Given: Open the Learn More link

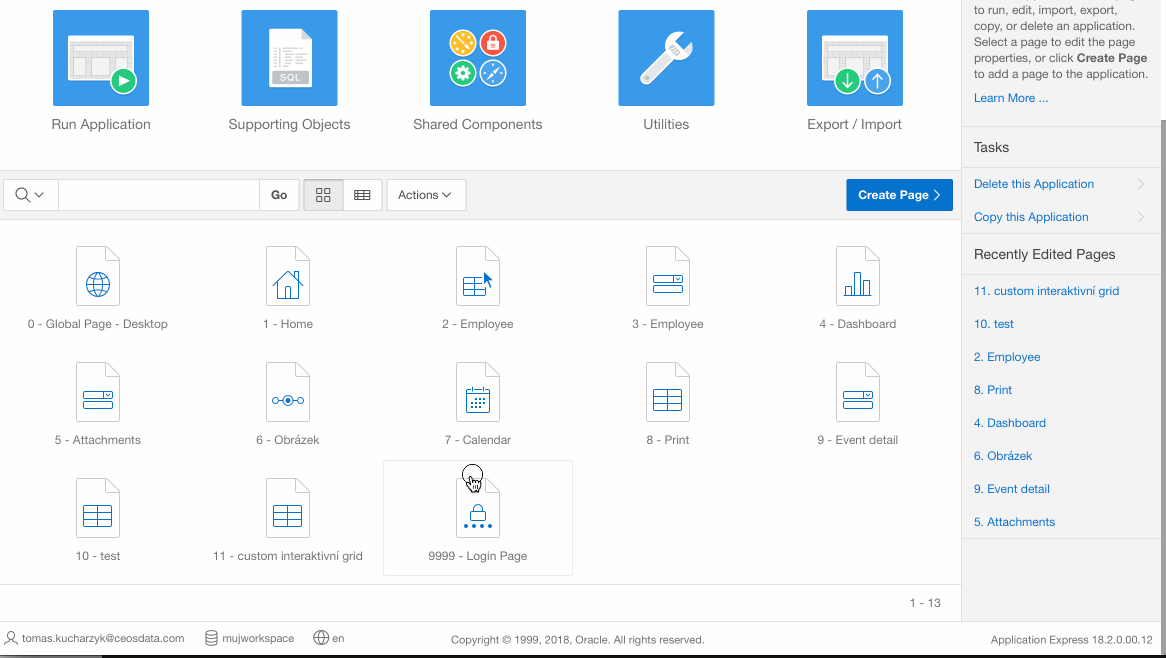Looking at the screenshot, I should (1010, 98).
